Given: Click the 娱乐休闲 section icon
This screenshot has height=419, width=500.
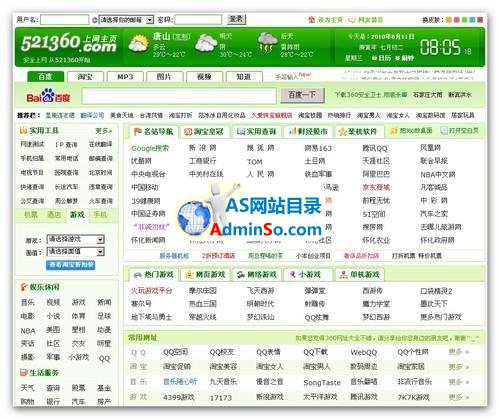Looking at the screenshot, I should click(x=24, y=287).
